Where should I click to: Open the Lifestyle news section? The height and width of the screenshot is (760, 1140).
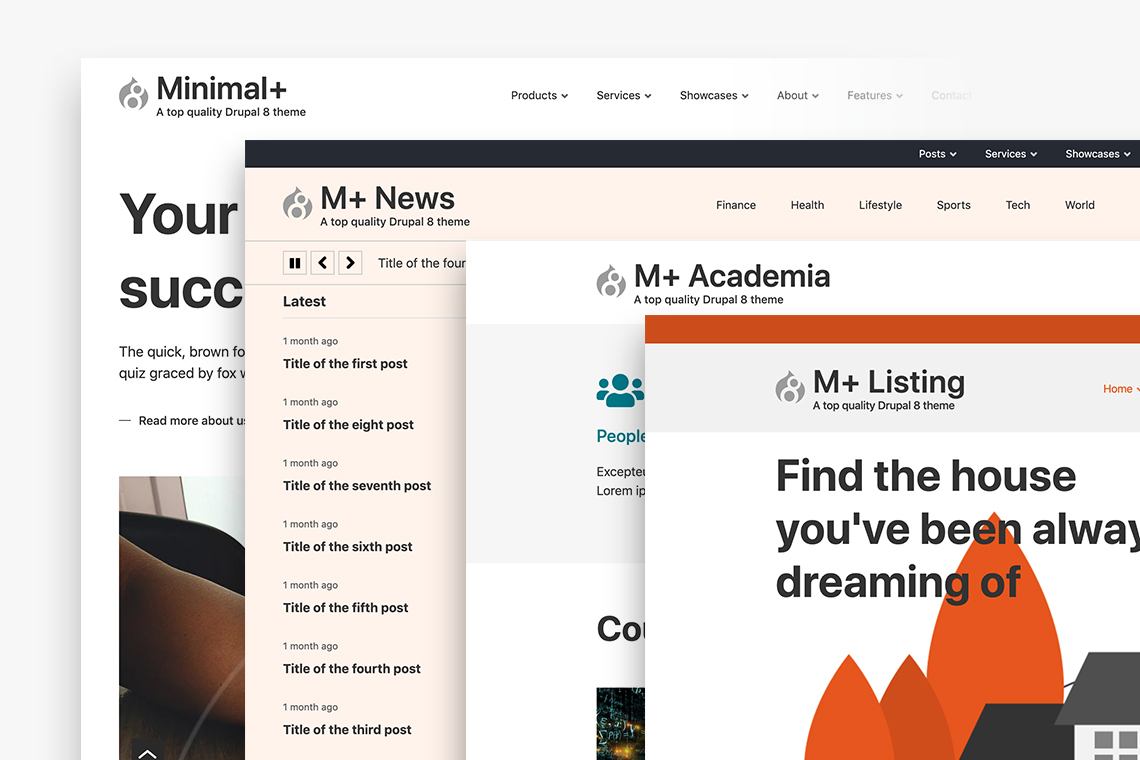(x=880, y=205)
